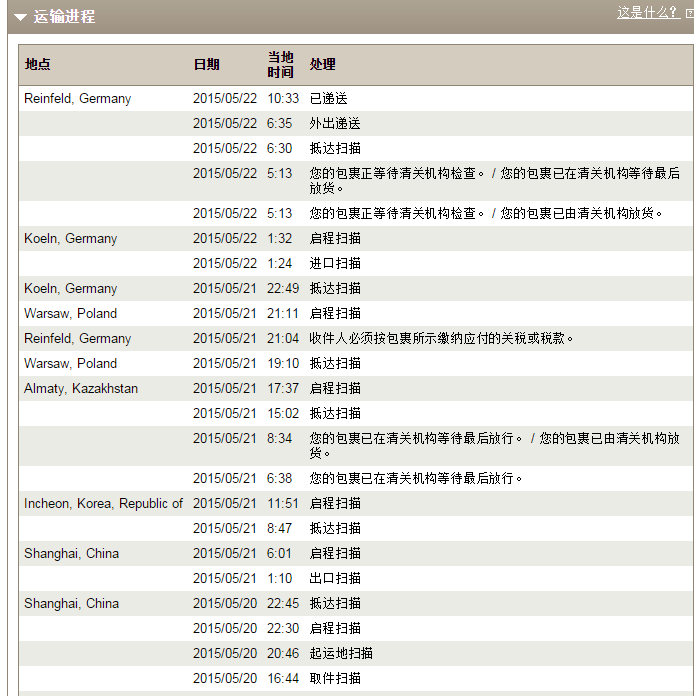Click the 外出递送 status entry
Screen dimensions: 694x696
point(334,124)
